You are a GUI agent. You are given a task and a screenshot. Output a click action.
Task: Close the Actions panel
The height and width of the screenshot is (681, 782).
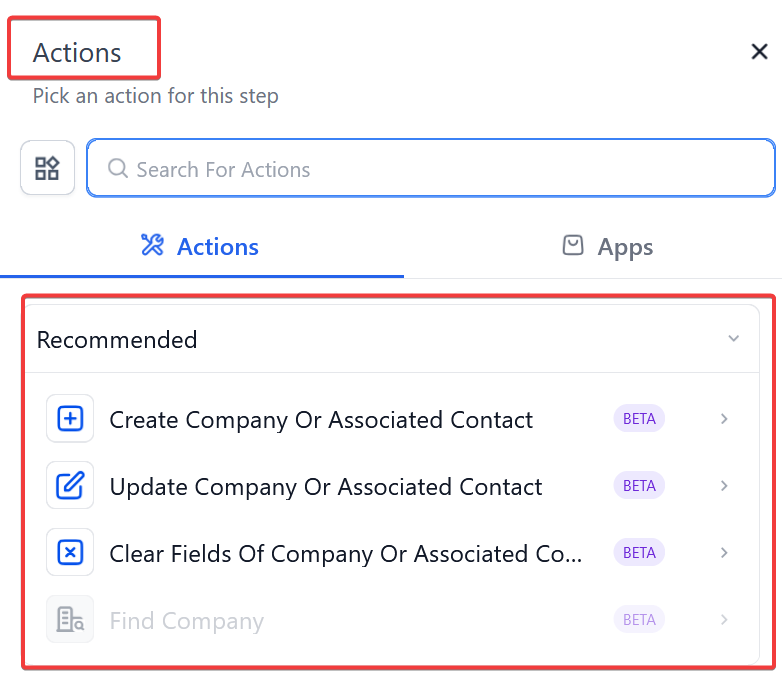click(759, 52)
